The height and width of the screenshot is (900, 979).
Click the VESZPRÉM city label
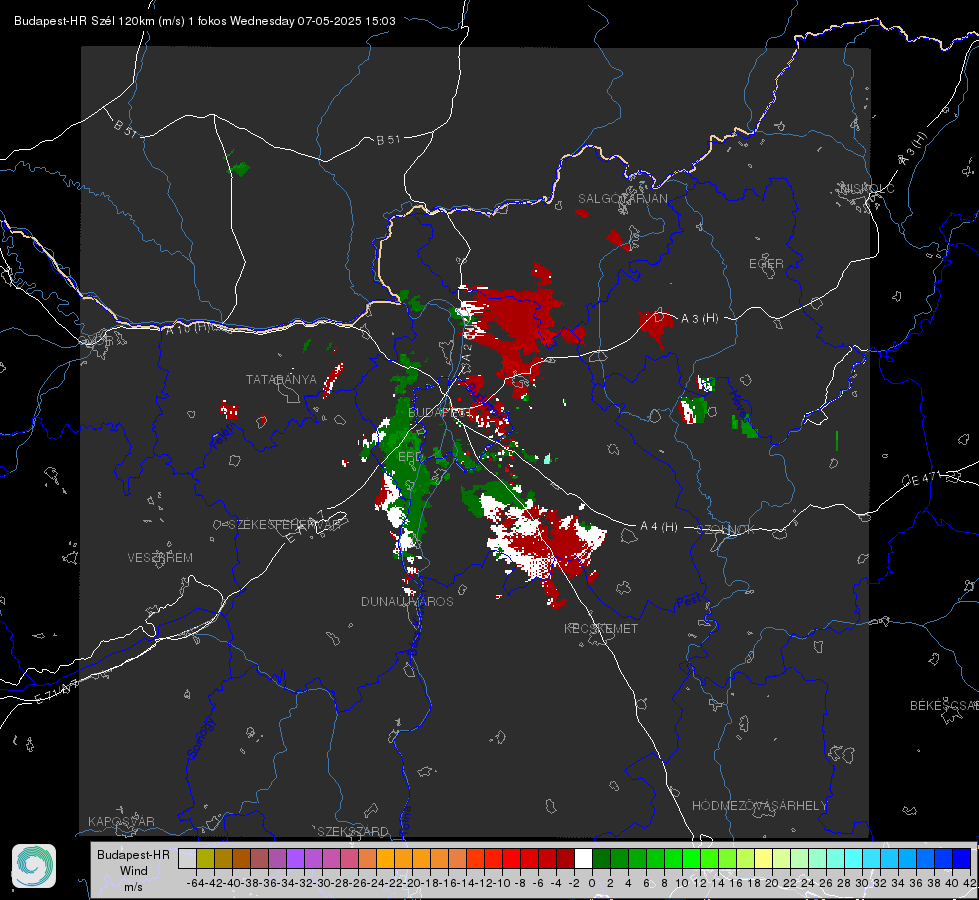(x=160, y=557)
